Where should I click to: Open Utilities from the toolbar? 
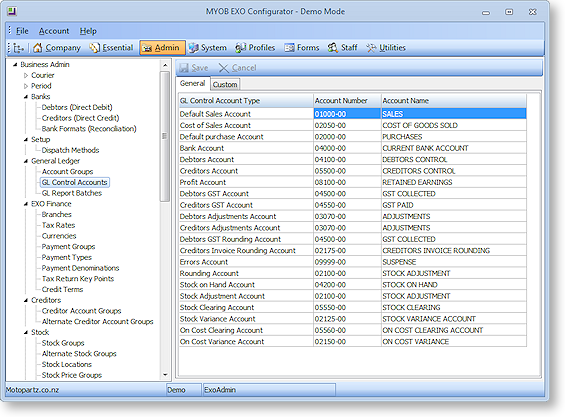(x=386, y=48)
